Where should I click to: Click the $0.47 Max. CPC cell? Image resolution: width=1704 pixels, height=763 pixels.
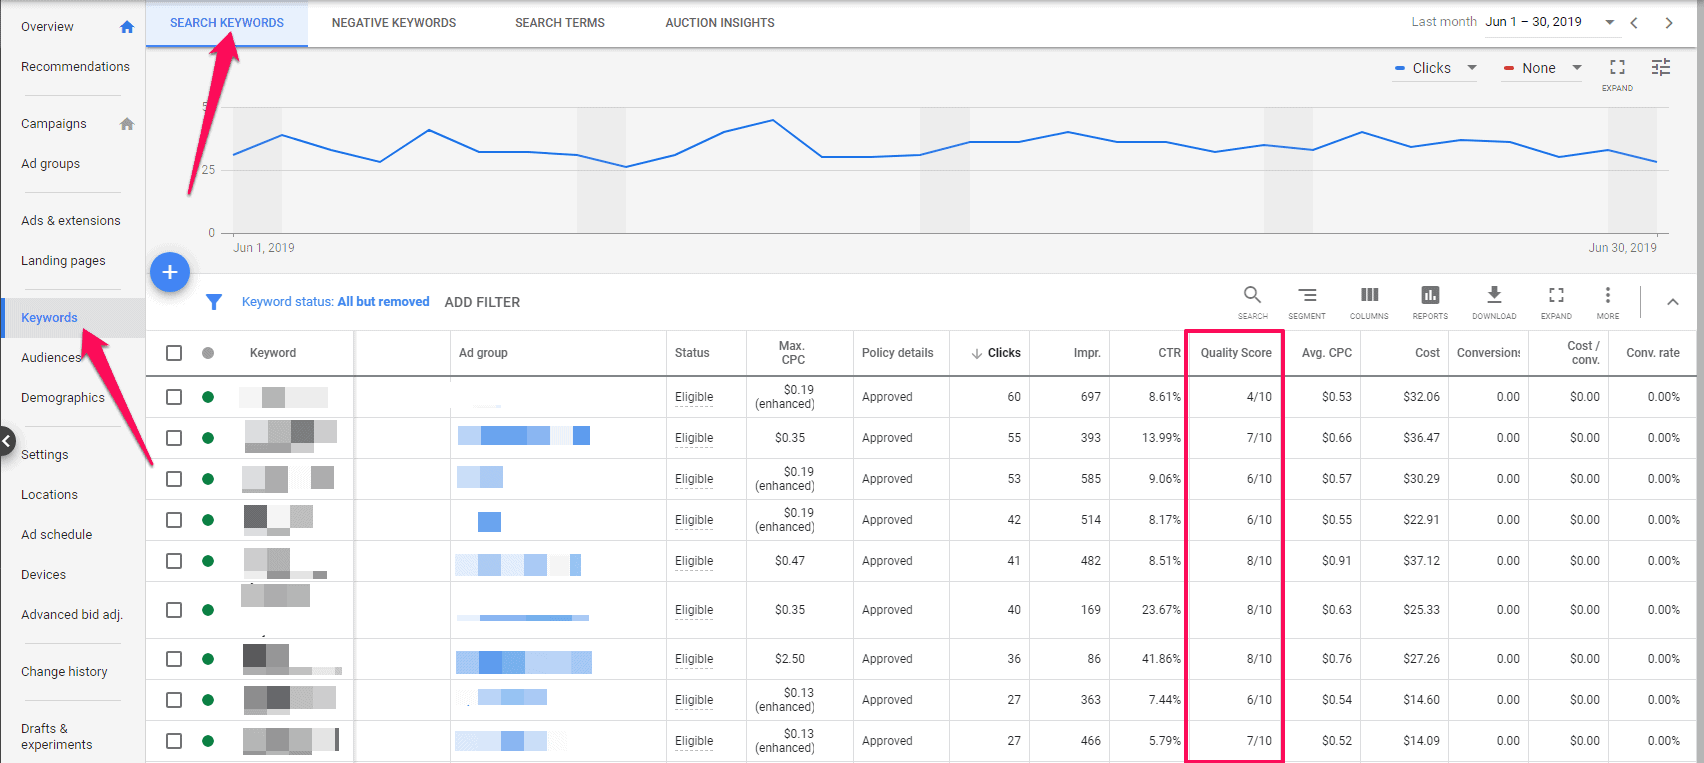[x=790, y=561]
